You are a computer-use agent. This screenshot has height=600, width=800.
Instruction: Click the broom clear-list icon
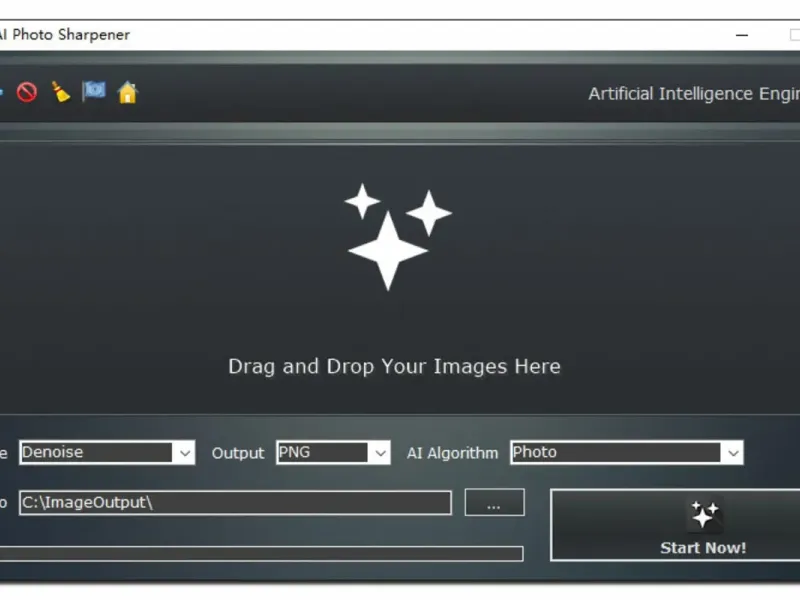point(61,92)
